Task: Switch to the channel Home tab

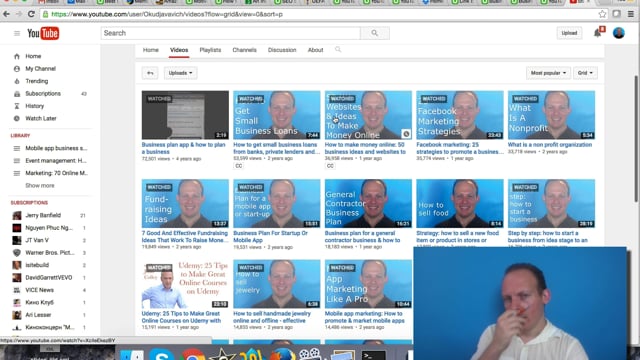Action: 151,50
